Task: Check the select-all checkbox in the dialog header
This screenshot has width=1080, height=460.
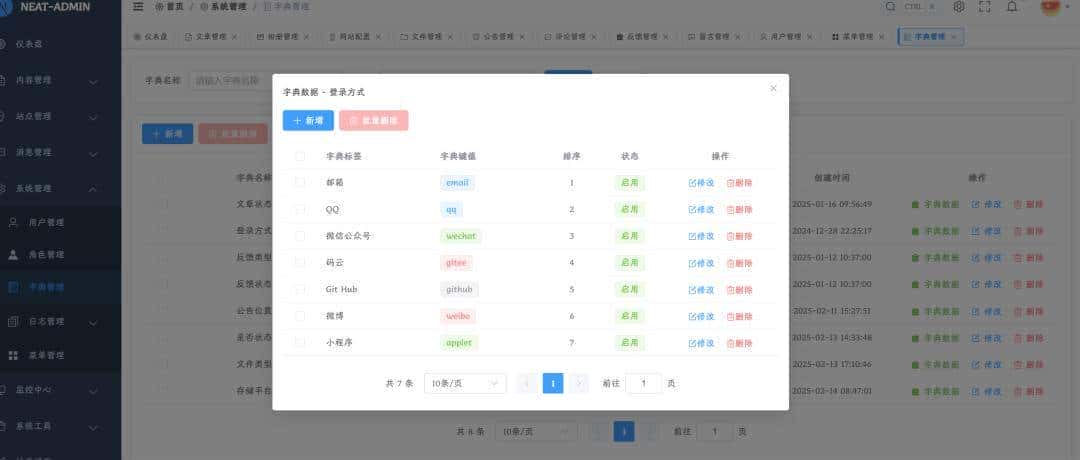Action: tap(300, 156)
